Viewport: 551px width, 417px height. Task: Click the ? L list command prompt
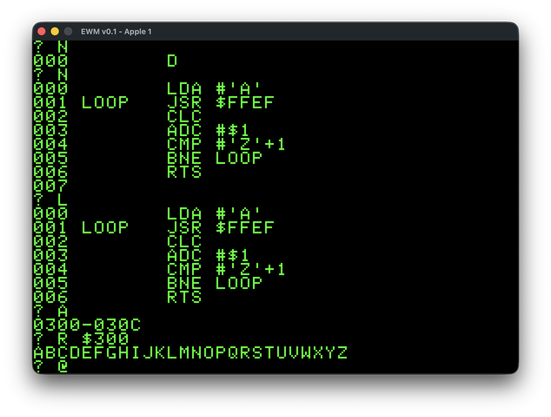pyautogui.click(x=50, y=200)
